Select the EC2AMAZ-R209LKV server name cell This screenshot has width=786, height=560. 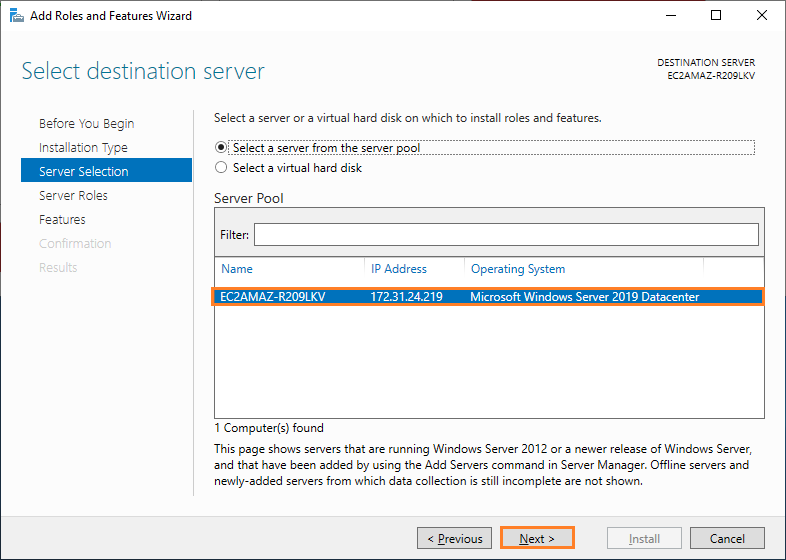(273, 297)
